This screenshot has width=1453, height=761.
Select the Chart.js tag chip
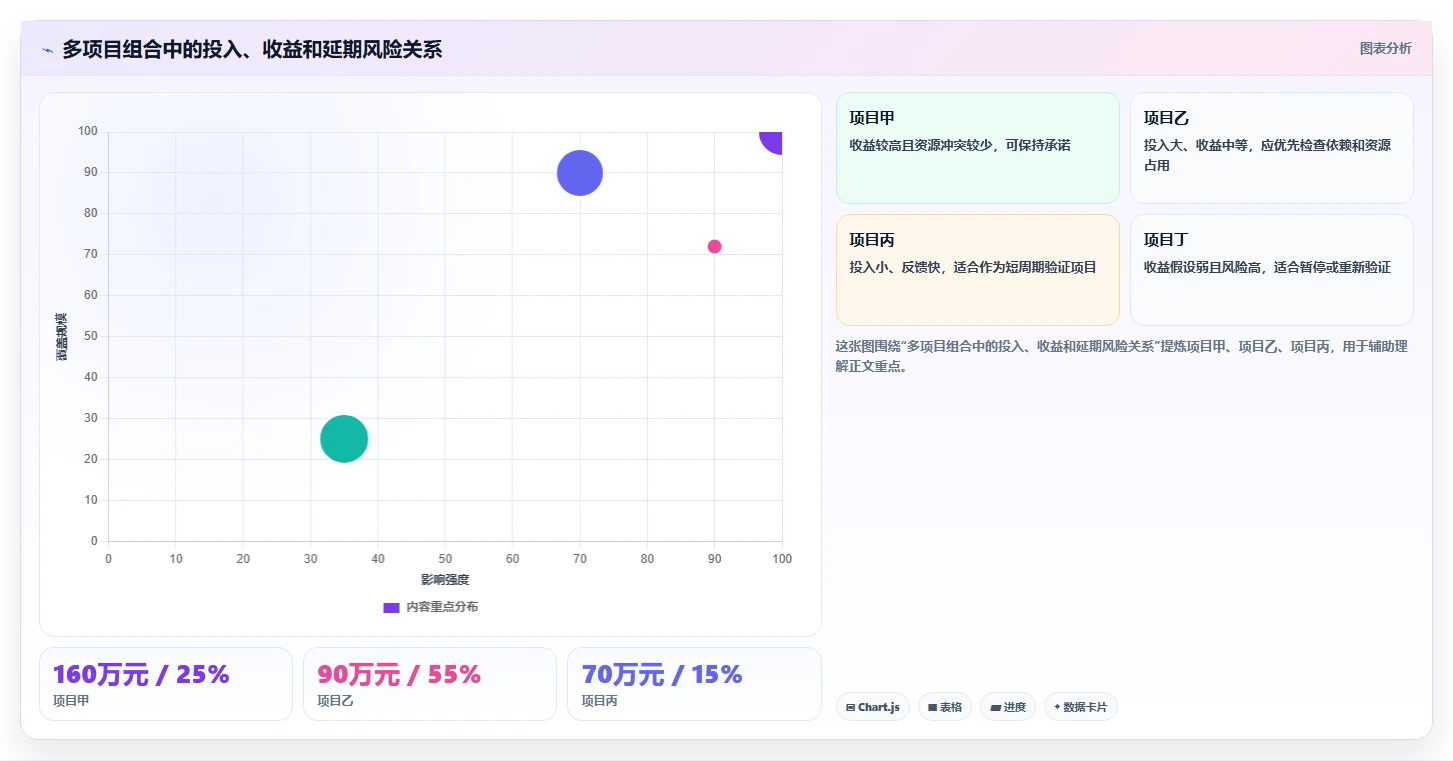[x=872, y=707]
